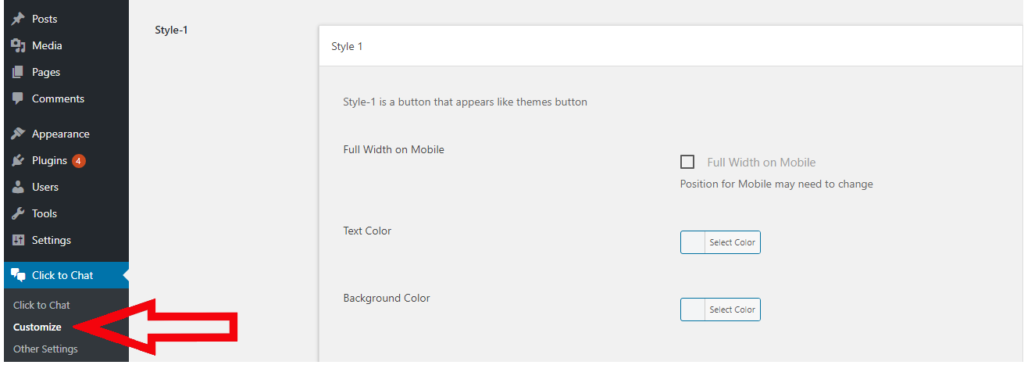Click Select Color button for Text Color
Viewport: 1024px width, 365px height.
pos(732,242)
